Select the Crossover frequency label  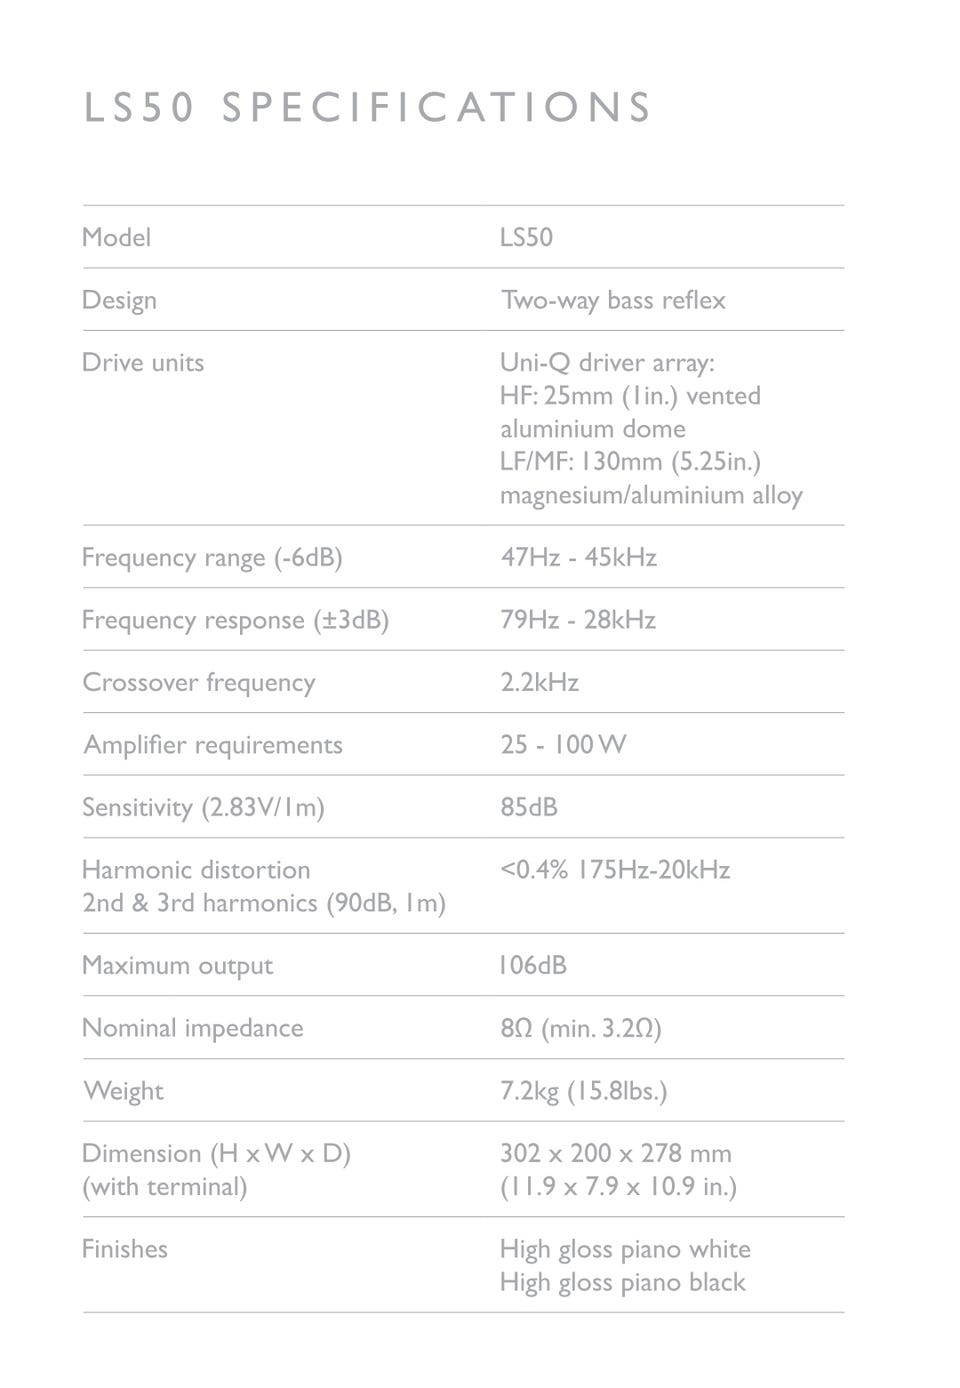tap(198, 682)
